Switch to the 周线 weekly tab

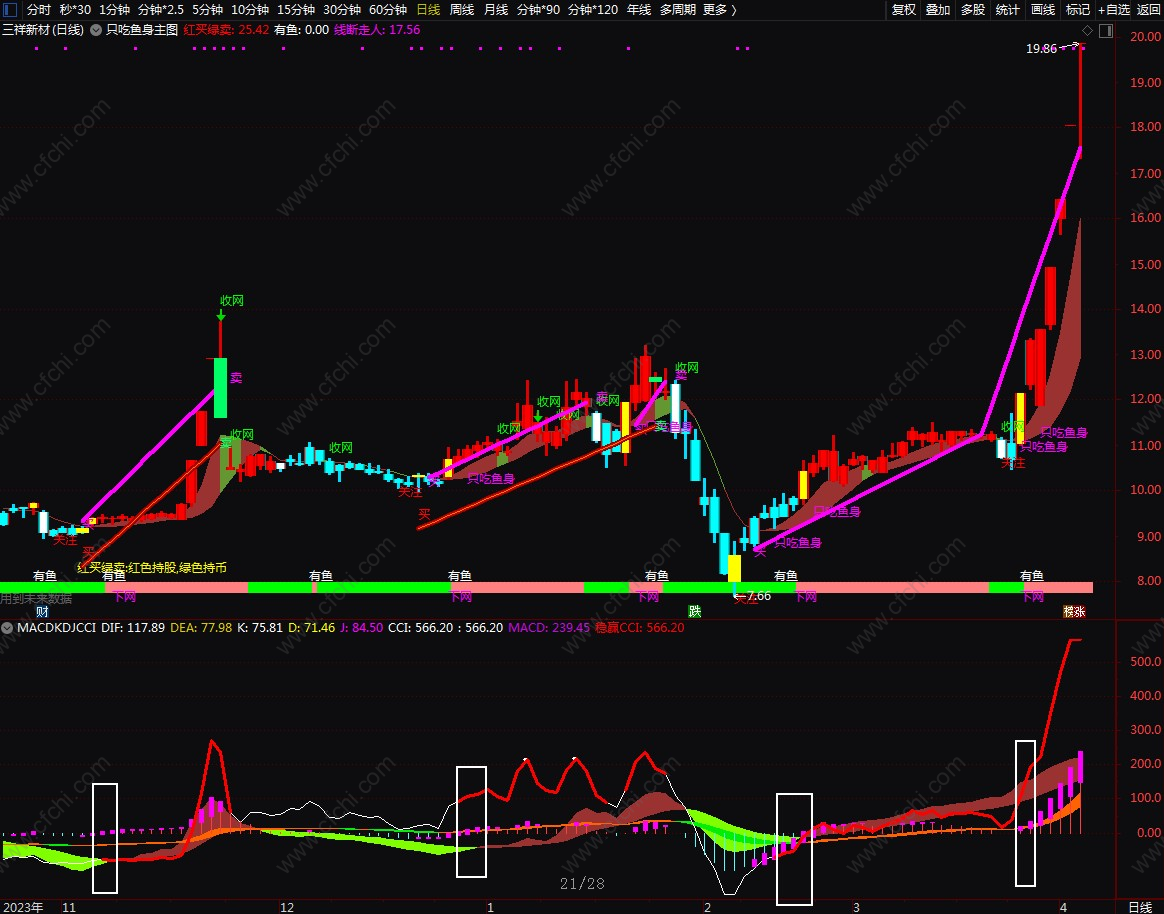[x=463, y=10]
